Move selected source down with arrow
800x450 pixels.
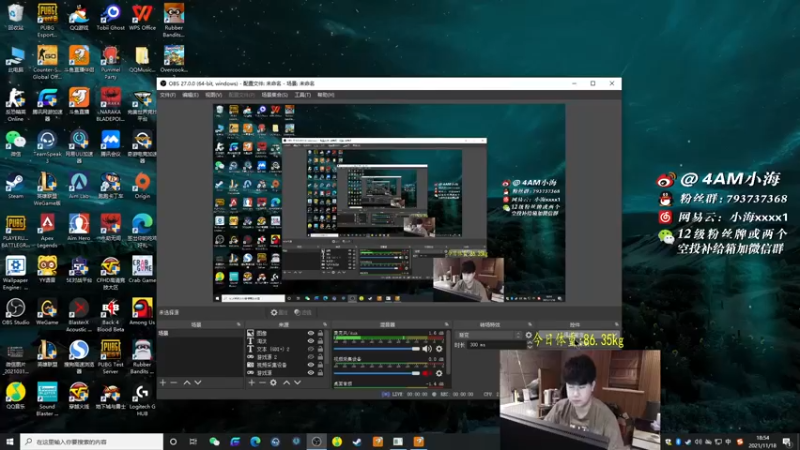coord(297,383)
